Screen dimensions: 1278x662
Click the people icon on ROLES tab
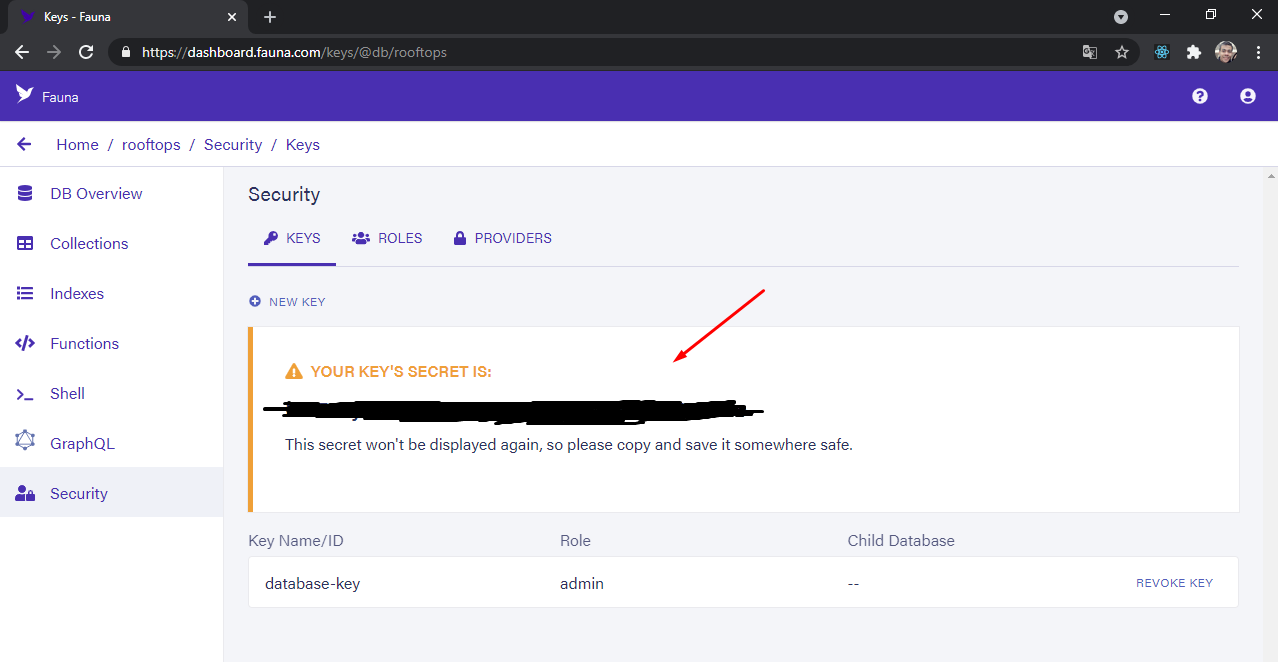(x=361, y=238)
